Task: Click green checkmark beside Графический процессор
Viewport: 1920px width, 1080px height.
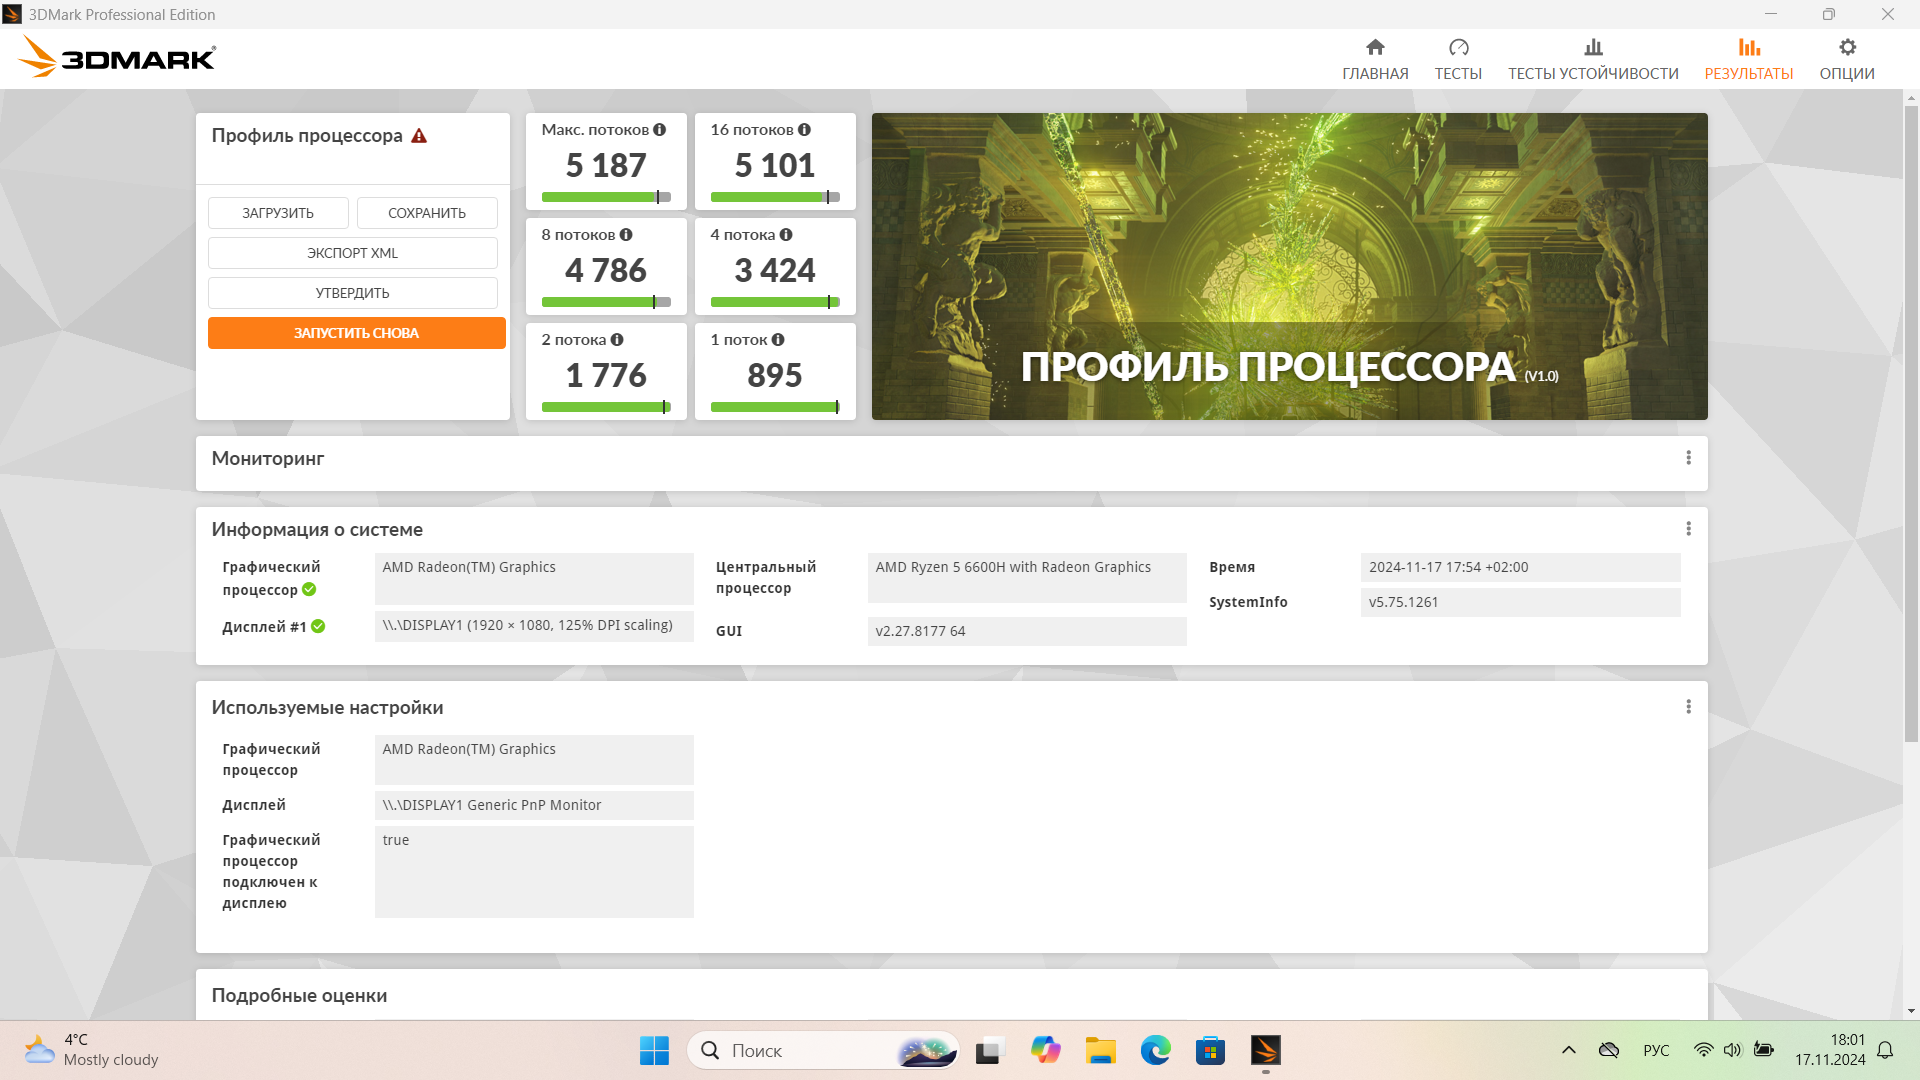Action: click(309, 590)
